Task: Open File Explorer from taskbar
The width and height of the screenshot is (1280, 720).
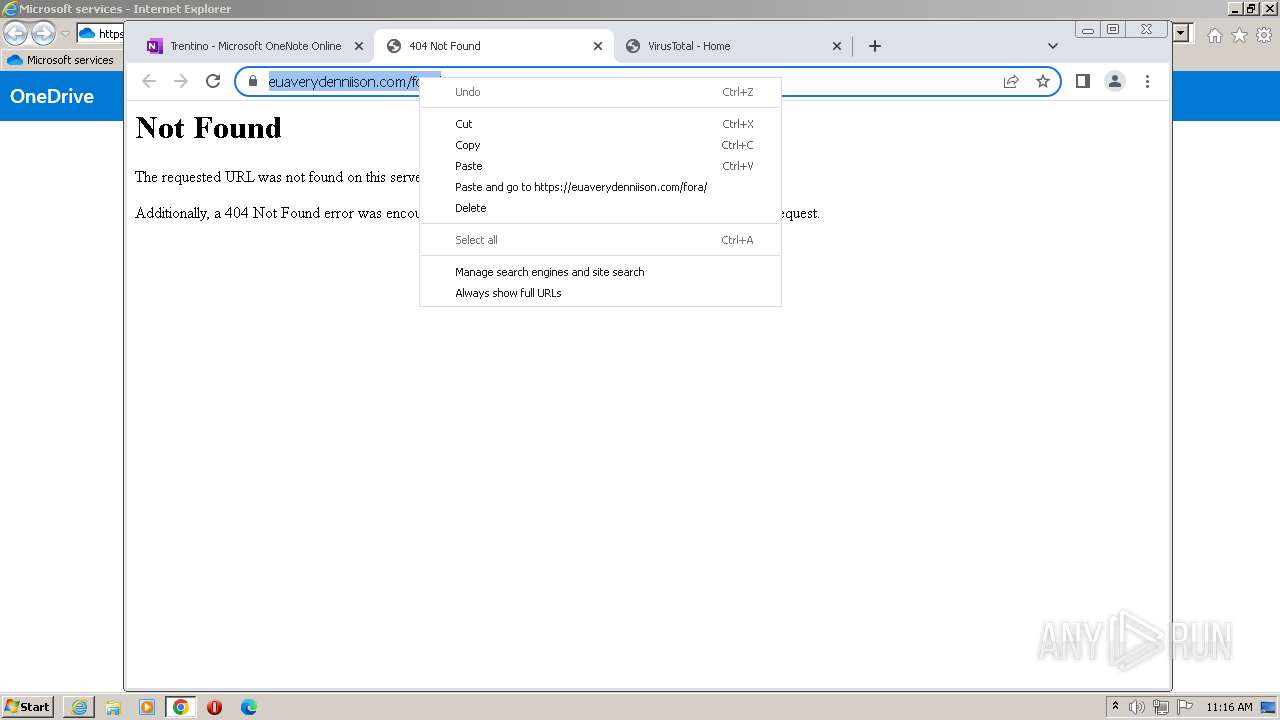Action: [x=113, y=707]
